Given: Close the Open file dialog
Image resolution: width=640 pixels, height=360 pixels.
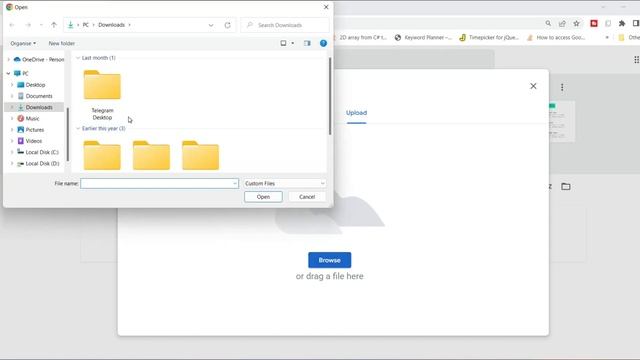Looking at the screenshot, I should click(x=326, y=7).
